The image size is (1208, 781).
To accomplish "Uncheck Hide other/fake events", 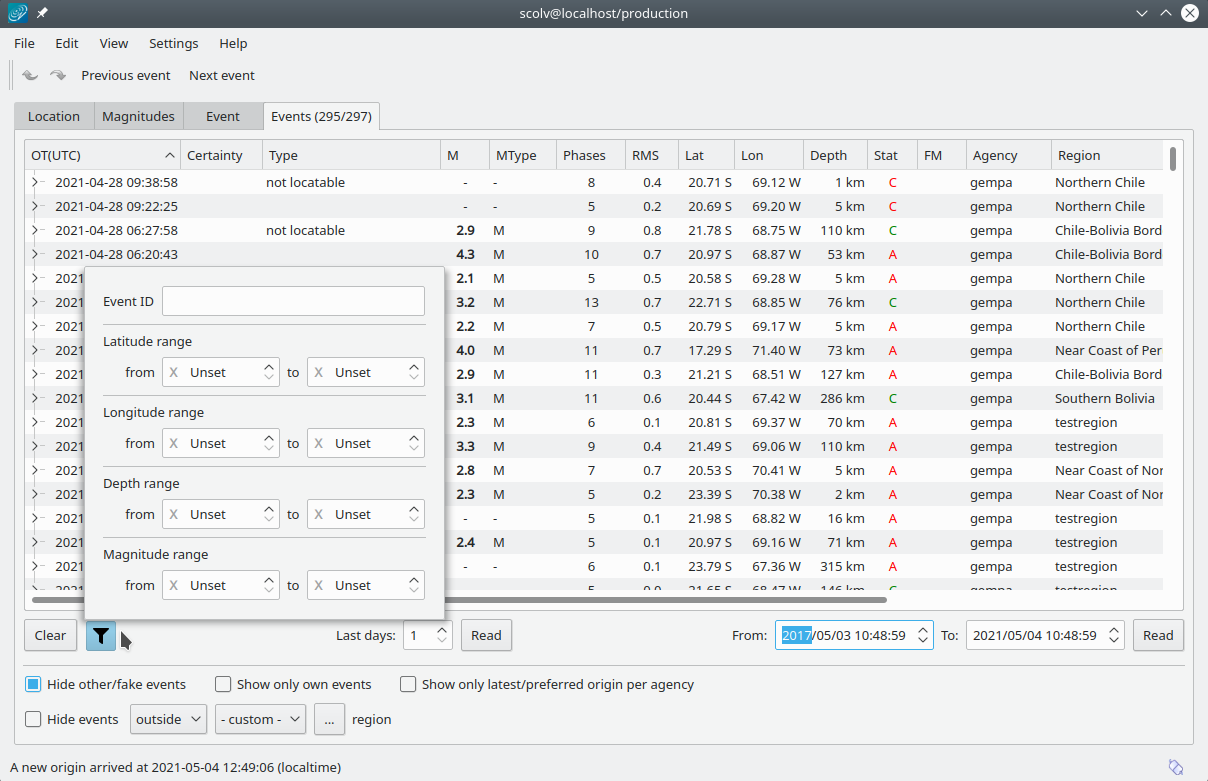I will click(x=33, y=685).
